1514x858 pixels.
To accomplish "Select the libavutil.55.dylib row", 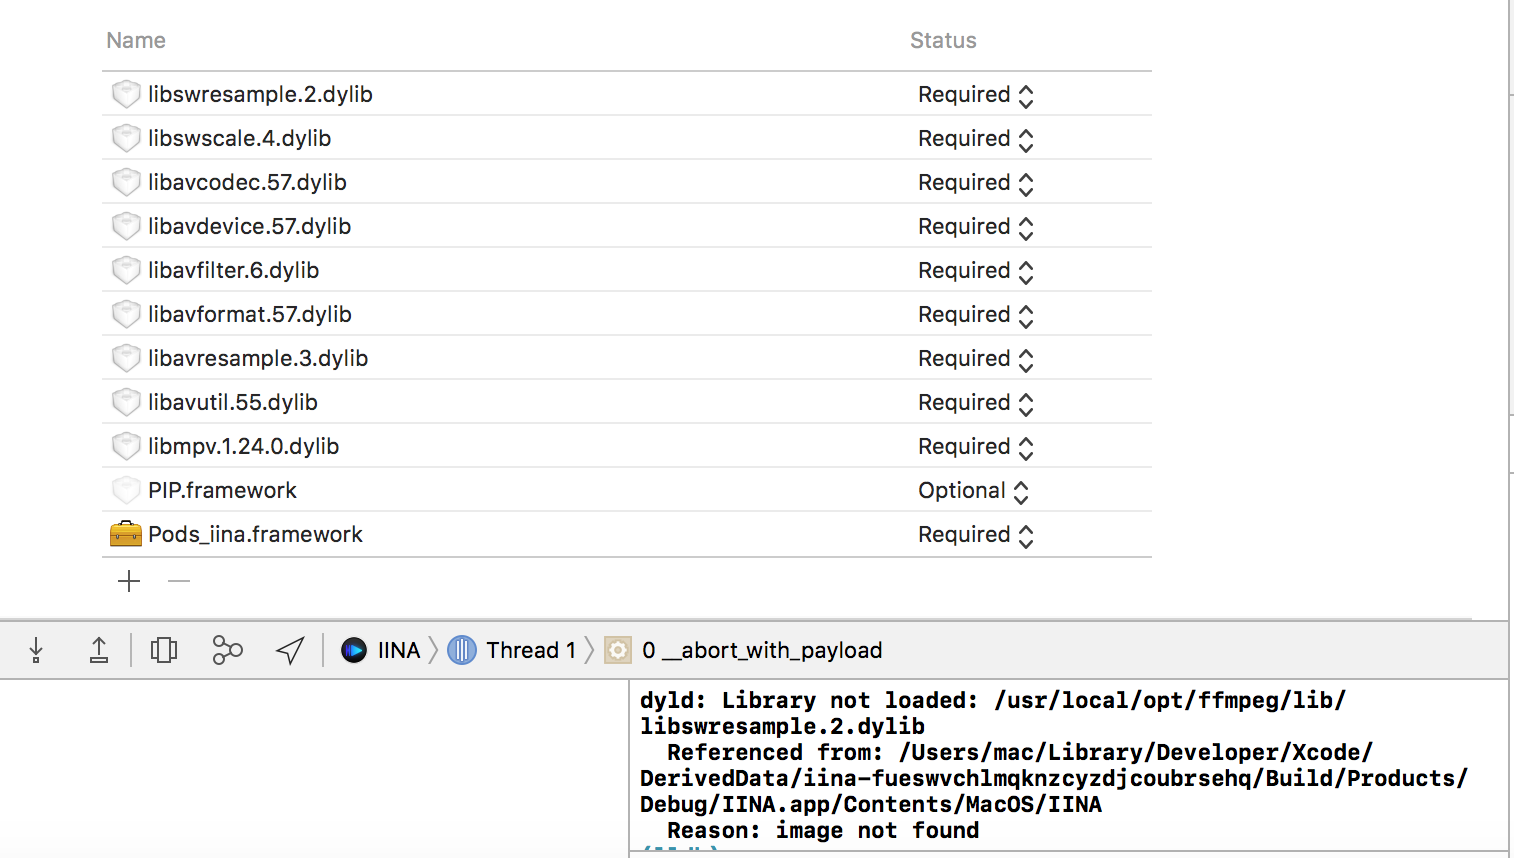I will [627, 402].
